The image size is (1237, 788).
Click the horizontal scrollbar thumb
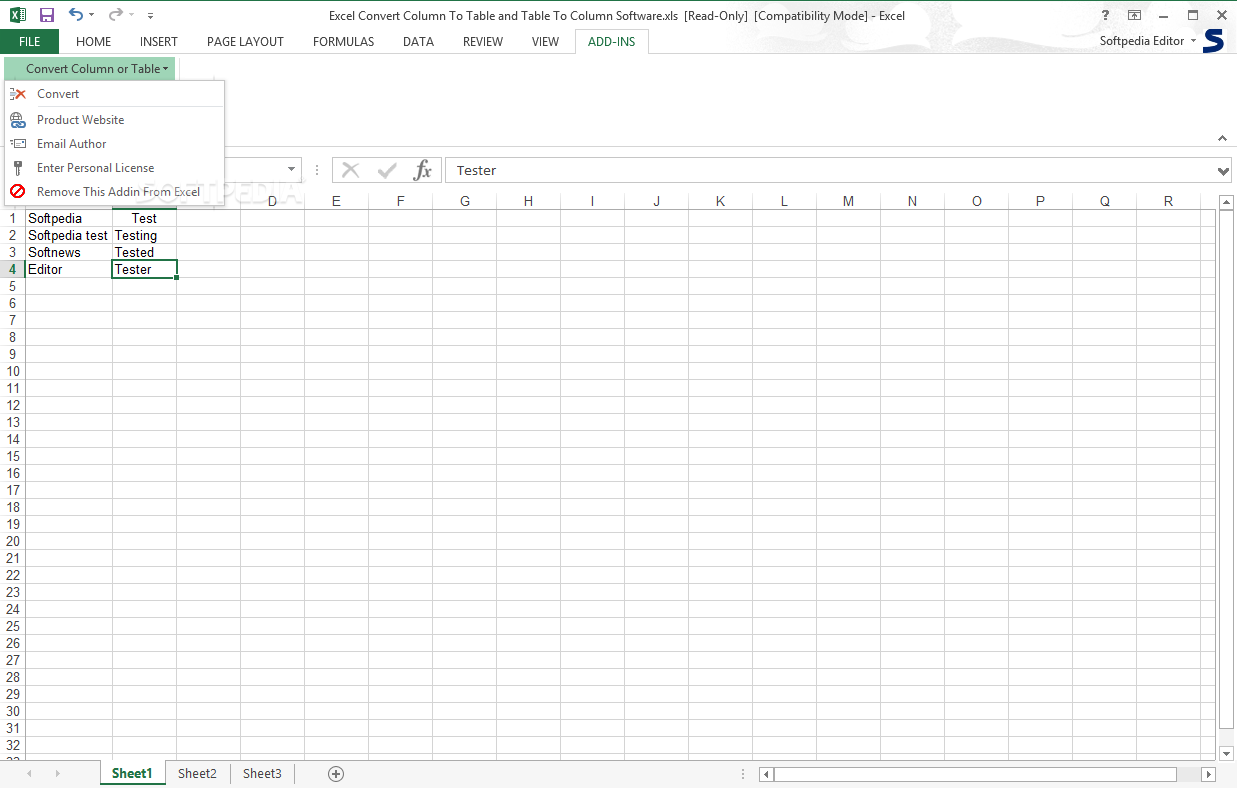point(975,774)
